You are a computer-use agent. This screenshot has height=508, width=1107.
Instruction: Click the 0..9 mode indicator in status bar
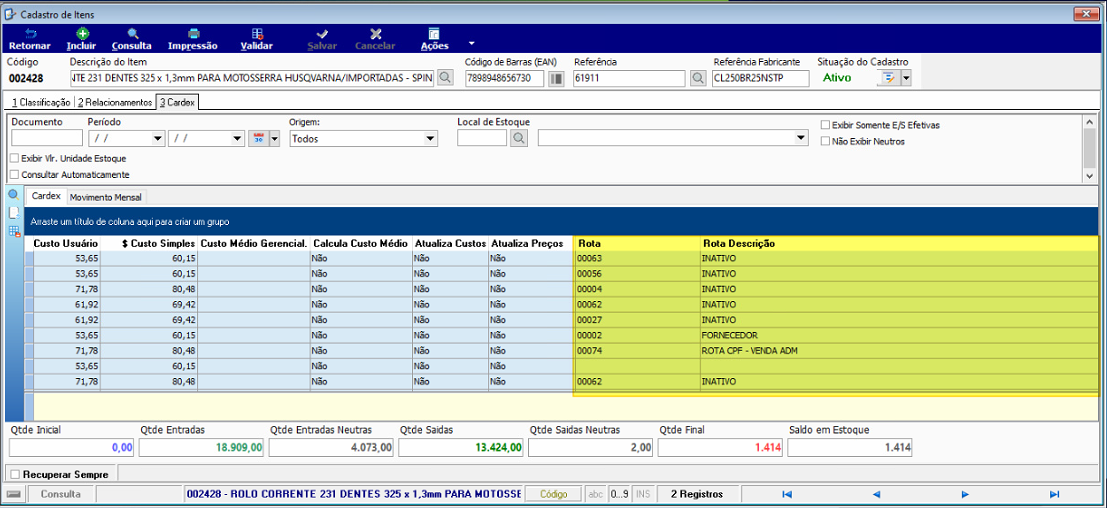(x=619, y=494)
